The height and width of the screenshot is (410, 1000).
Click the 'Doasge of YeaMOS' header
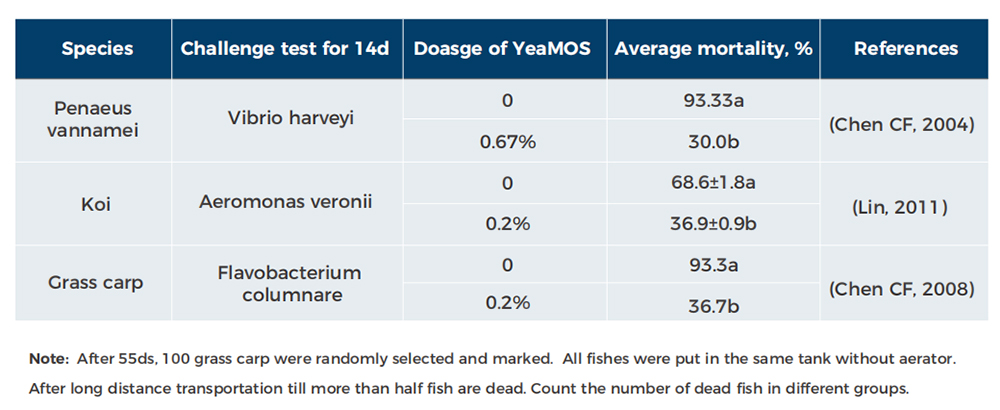(x=505, y=49)
